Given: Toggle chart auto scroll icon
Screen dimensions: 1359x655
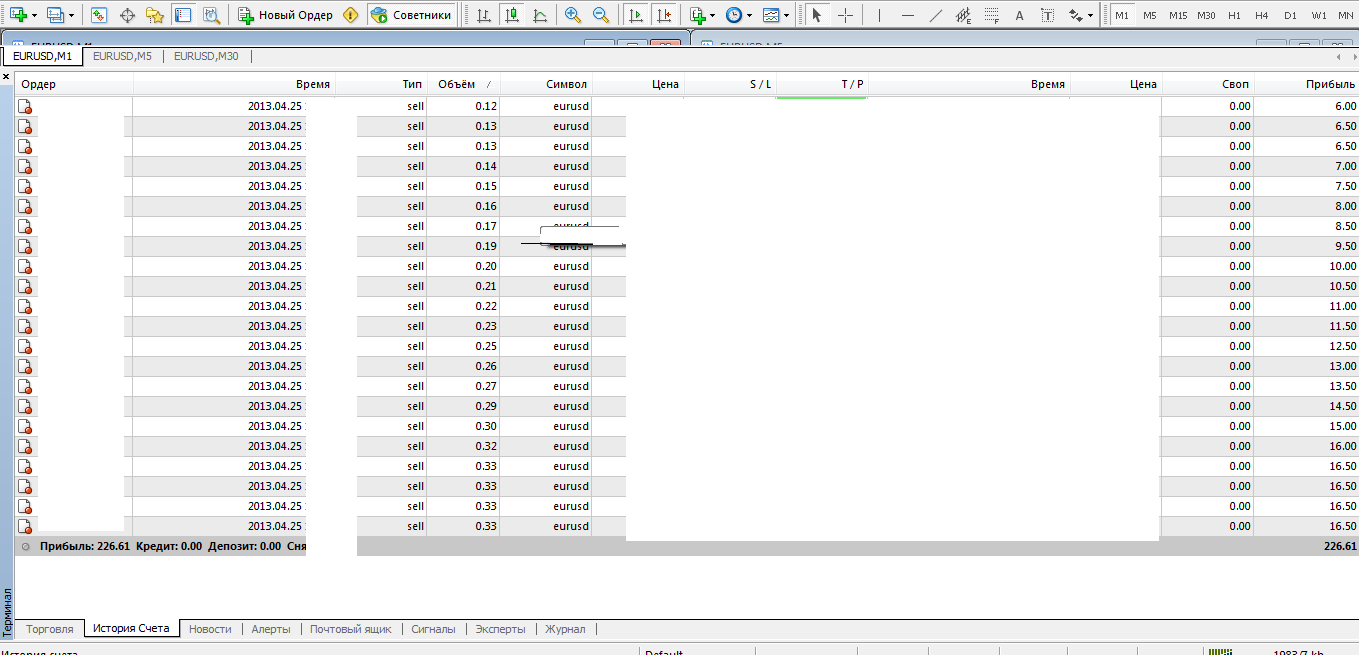Looking at the screenshot, I should tap(635, 15).
